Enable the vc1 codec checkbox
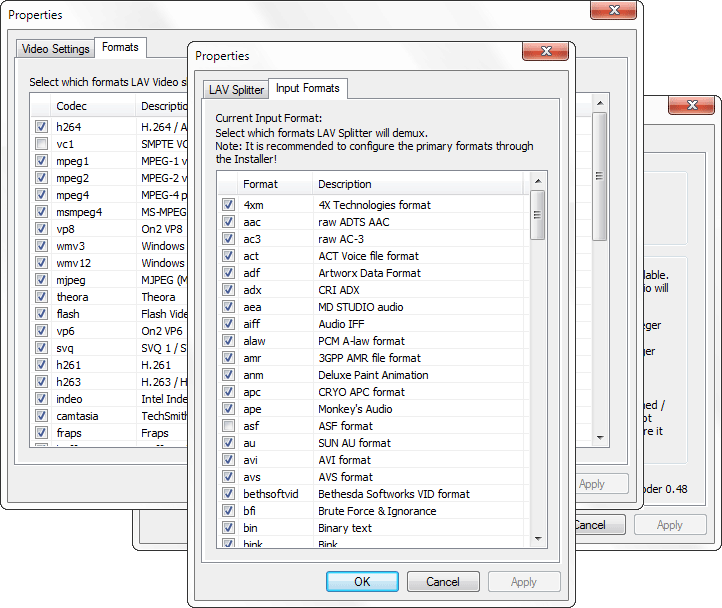Image resolution: width=722 pixels, height=608 pixels. (41, 144)
